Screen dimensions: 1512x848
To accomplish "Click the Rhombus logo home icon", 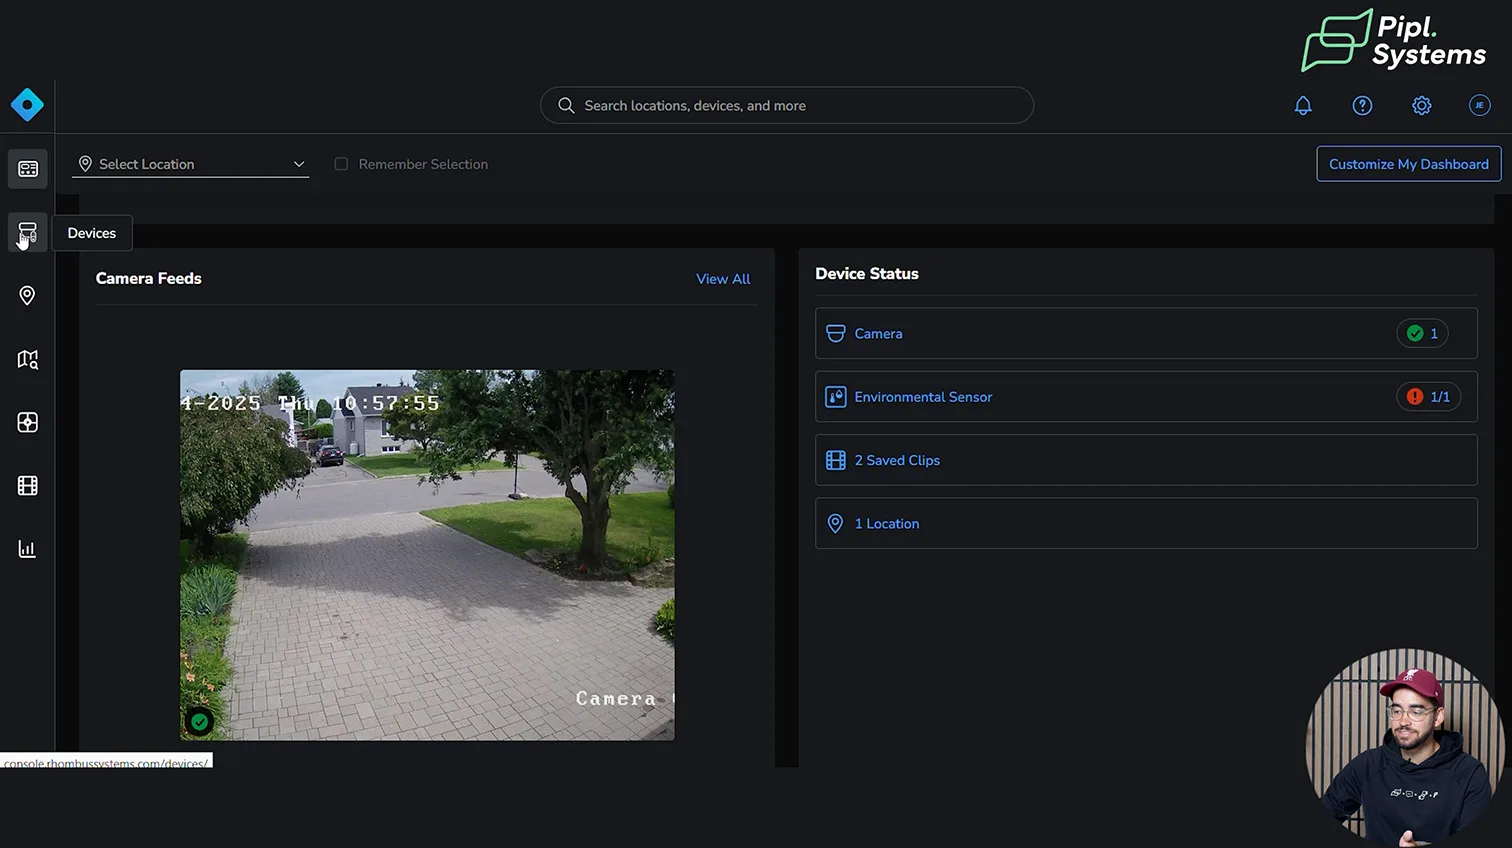I will click(x=27, y=105).
